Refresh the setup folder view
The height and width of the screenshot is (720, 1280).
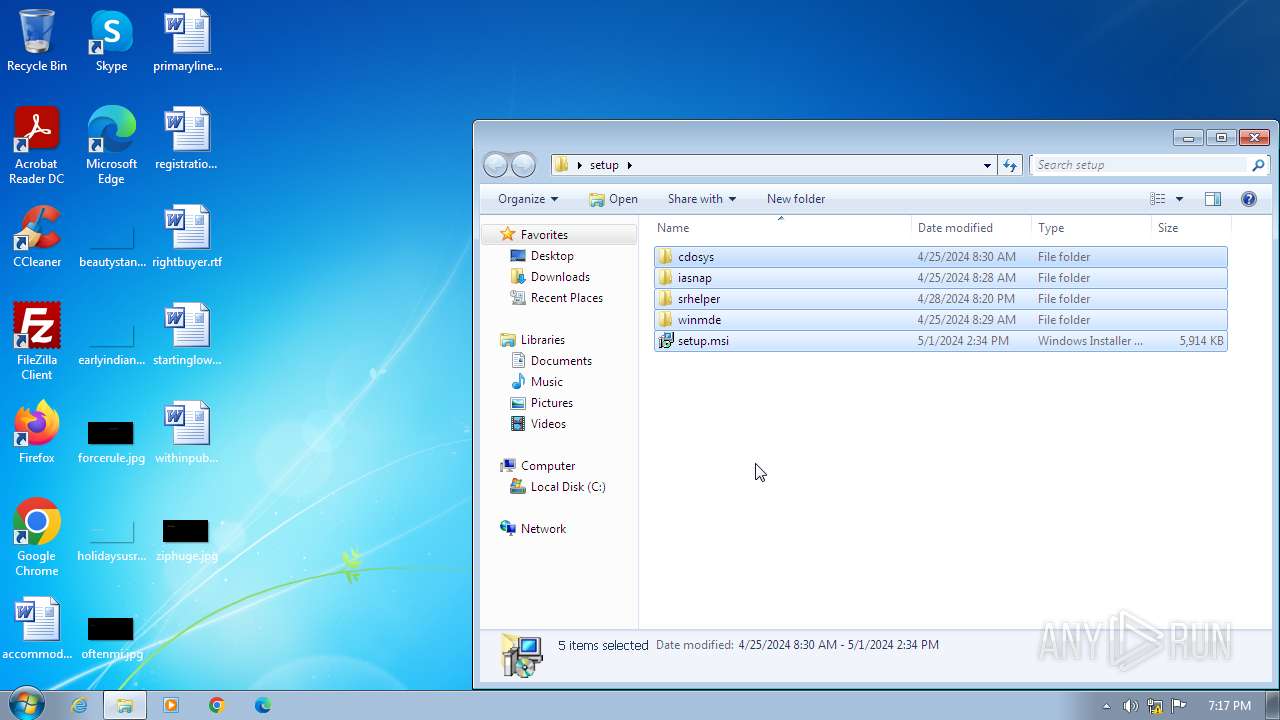point(1010,165)
